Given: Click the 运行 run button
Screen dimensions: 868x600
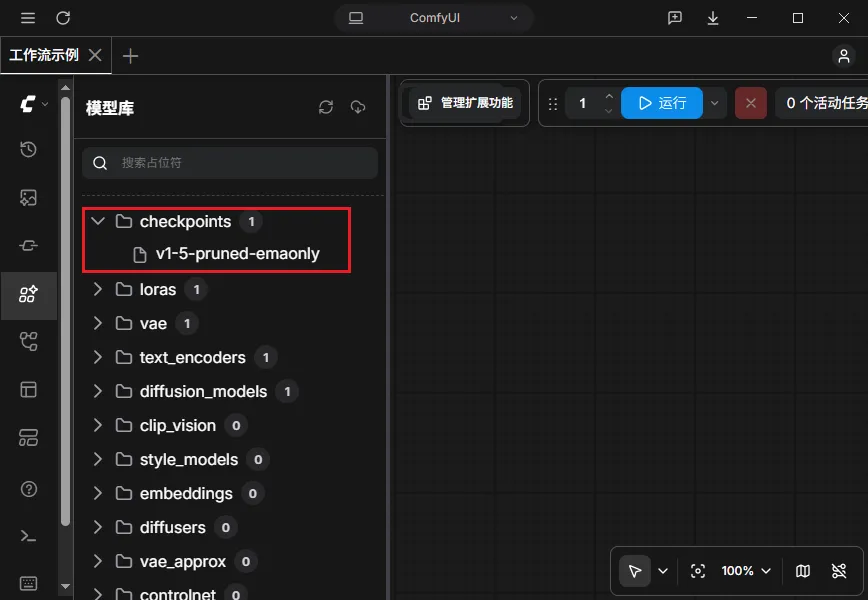Looking at the screenshot, I should tap(662, 103).
